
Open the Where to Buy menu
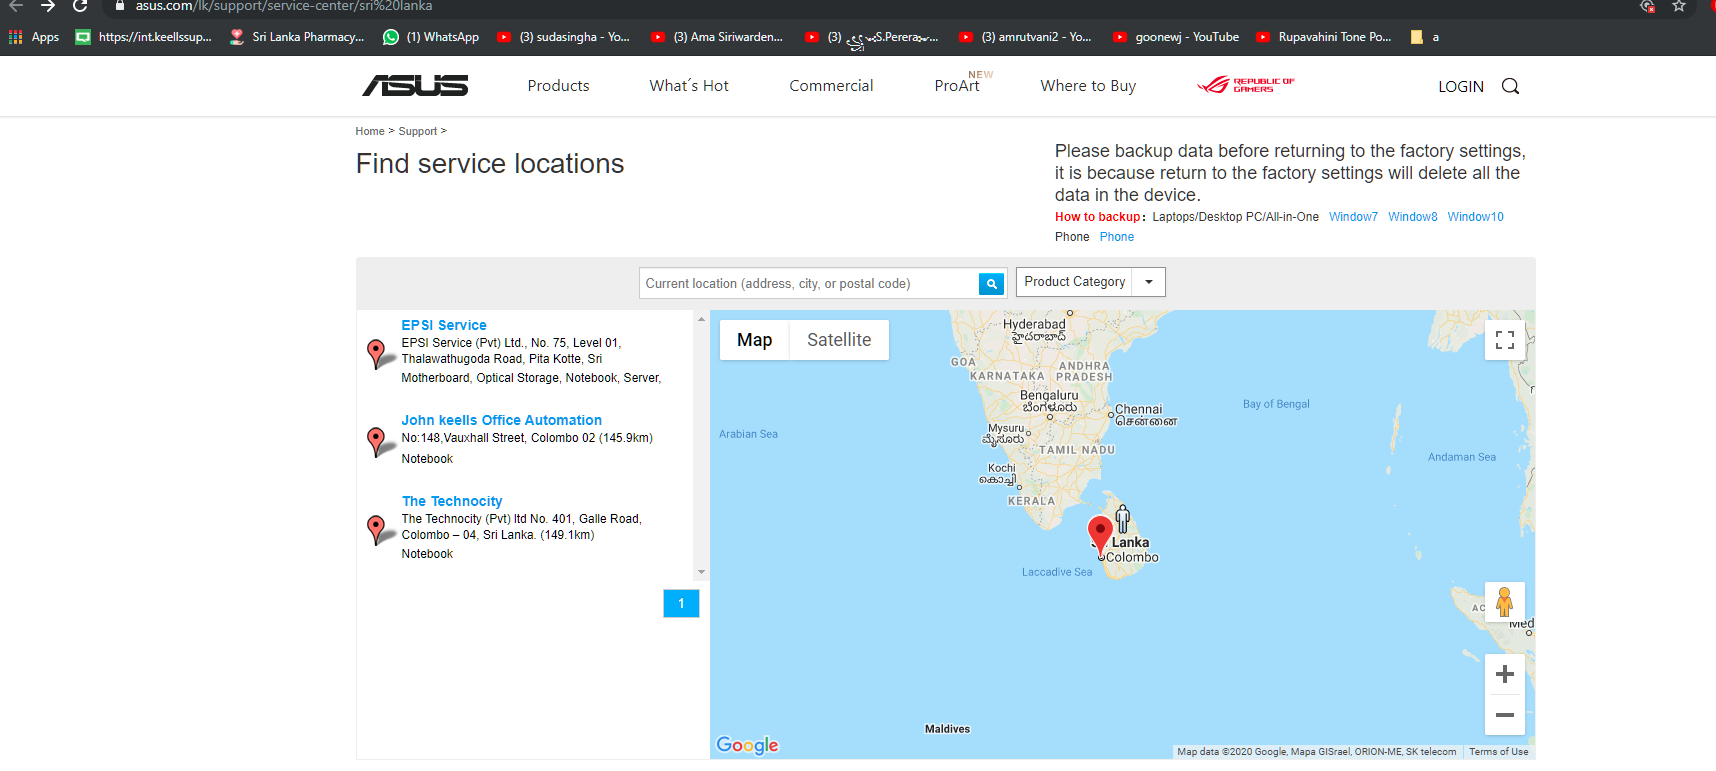point(1088,86)
